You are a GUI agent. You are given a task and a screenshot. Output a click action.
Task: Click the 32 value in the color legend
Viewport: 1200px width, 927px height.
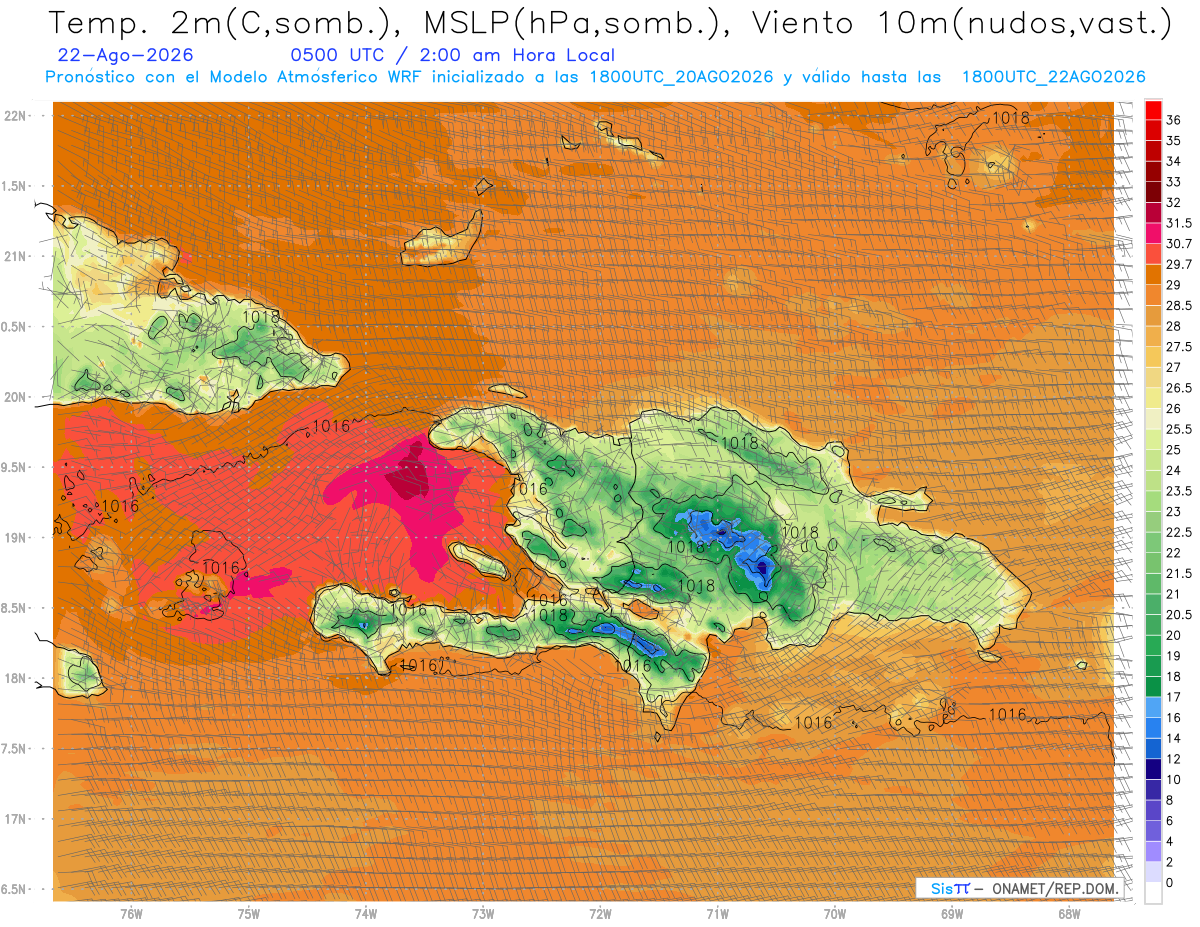click(1174, 203)
